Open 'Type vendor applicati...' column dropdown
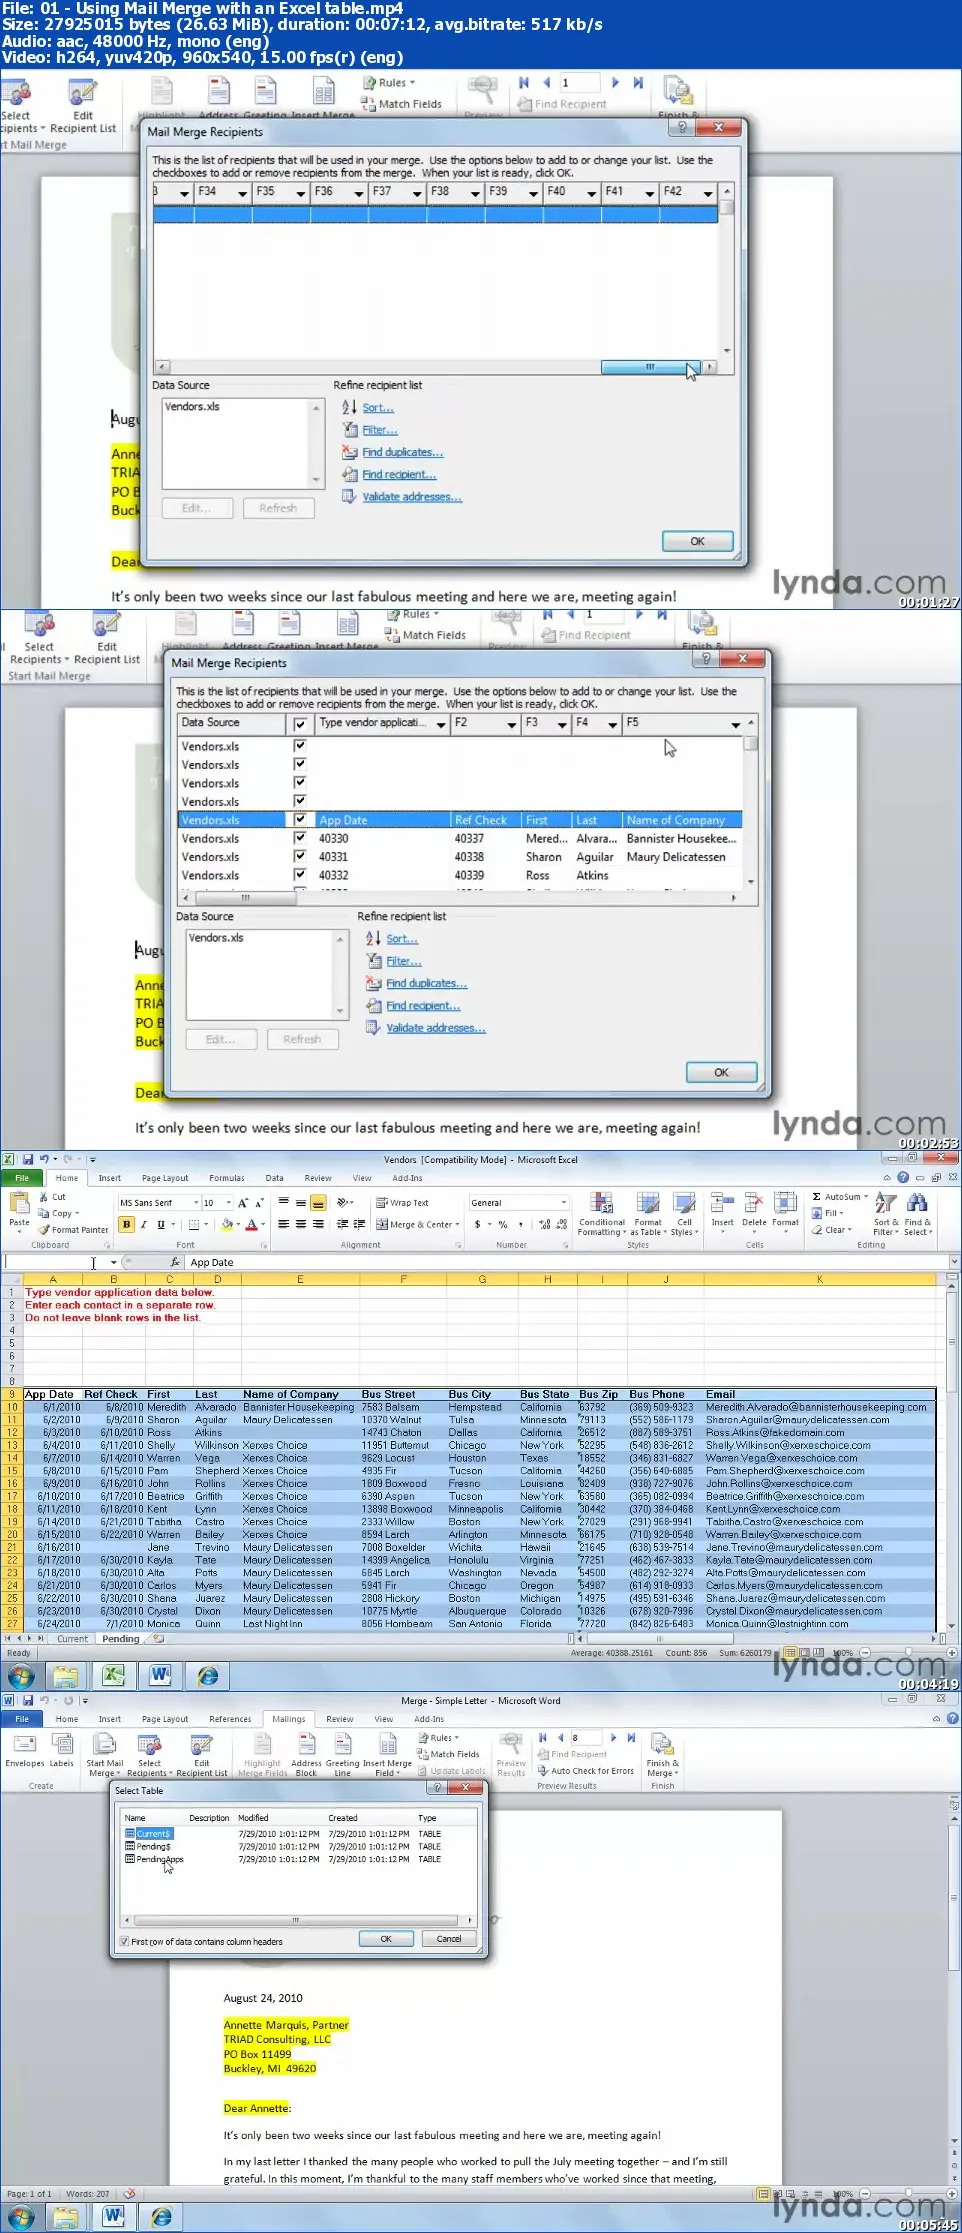The height and width of the screenshot is (2233, 962). pos(441,724)
